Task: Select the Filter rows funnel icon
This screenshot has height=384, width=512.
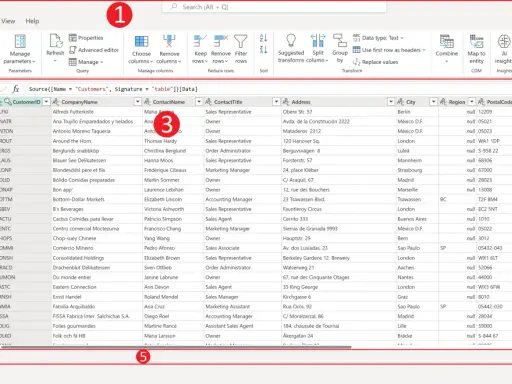Action: (240, 41)
